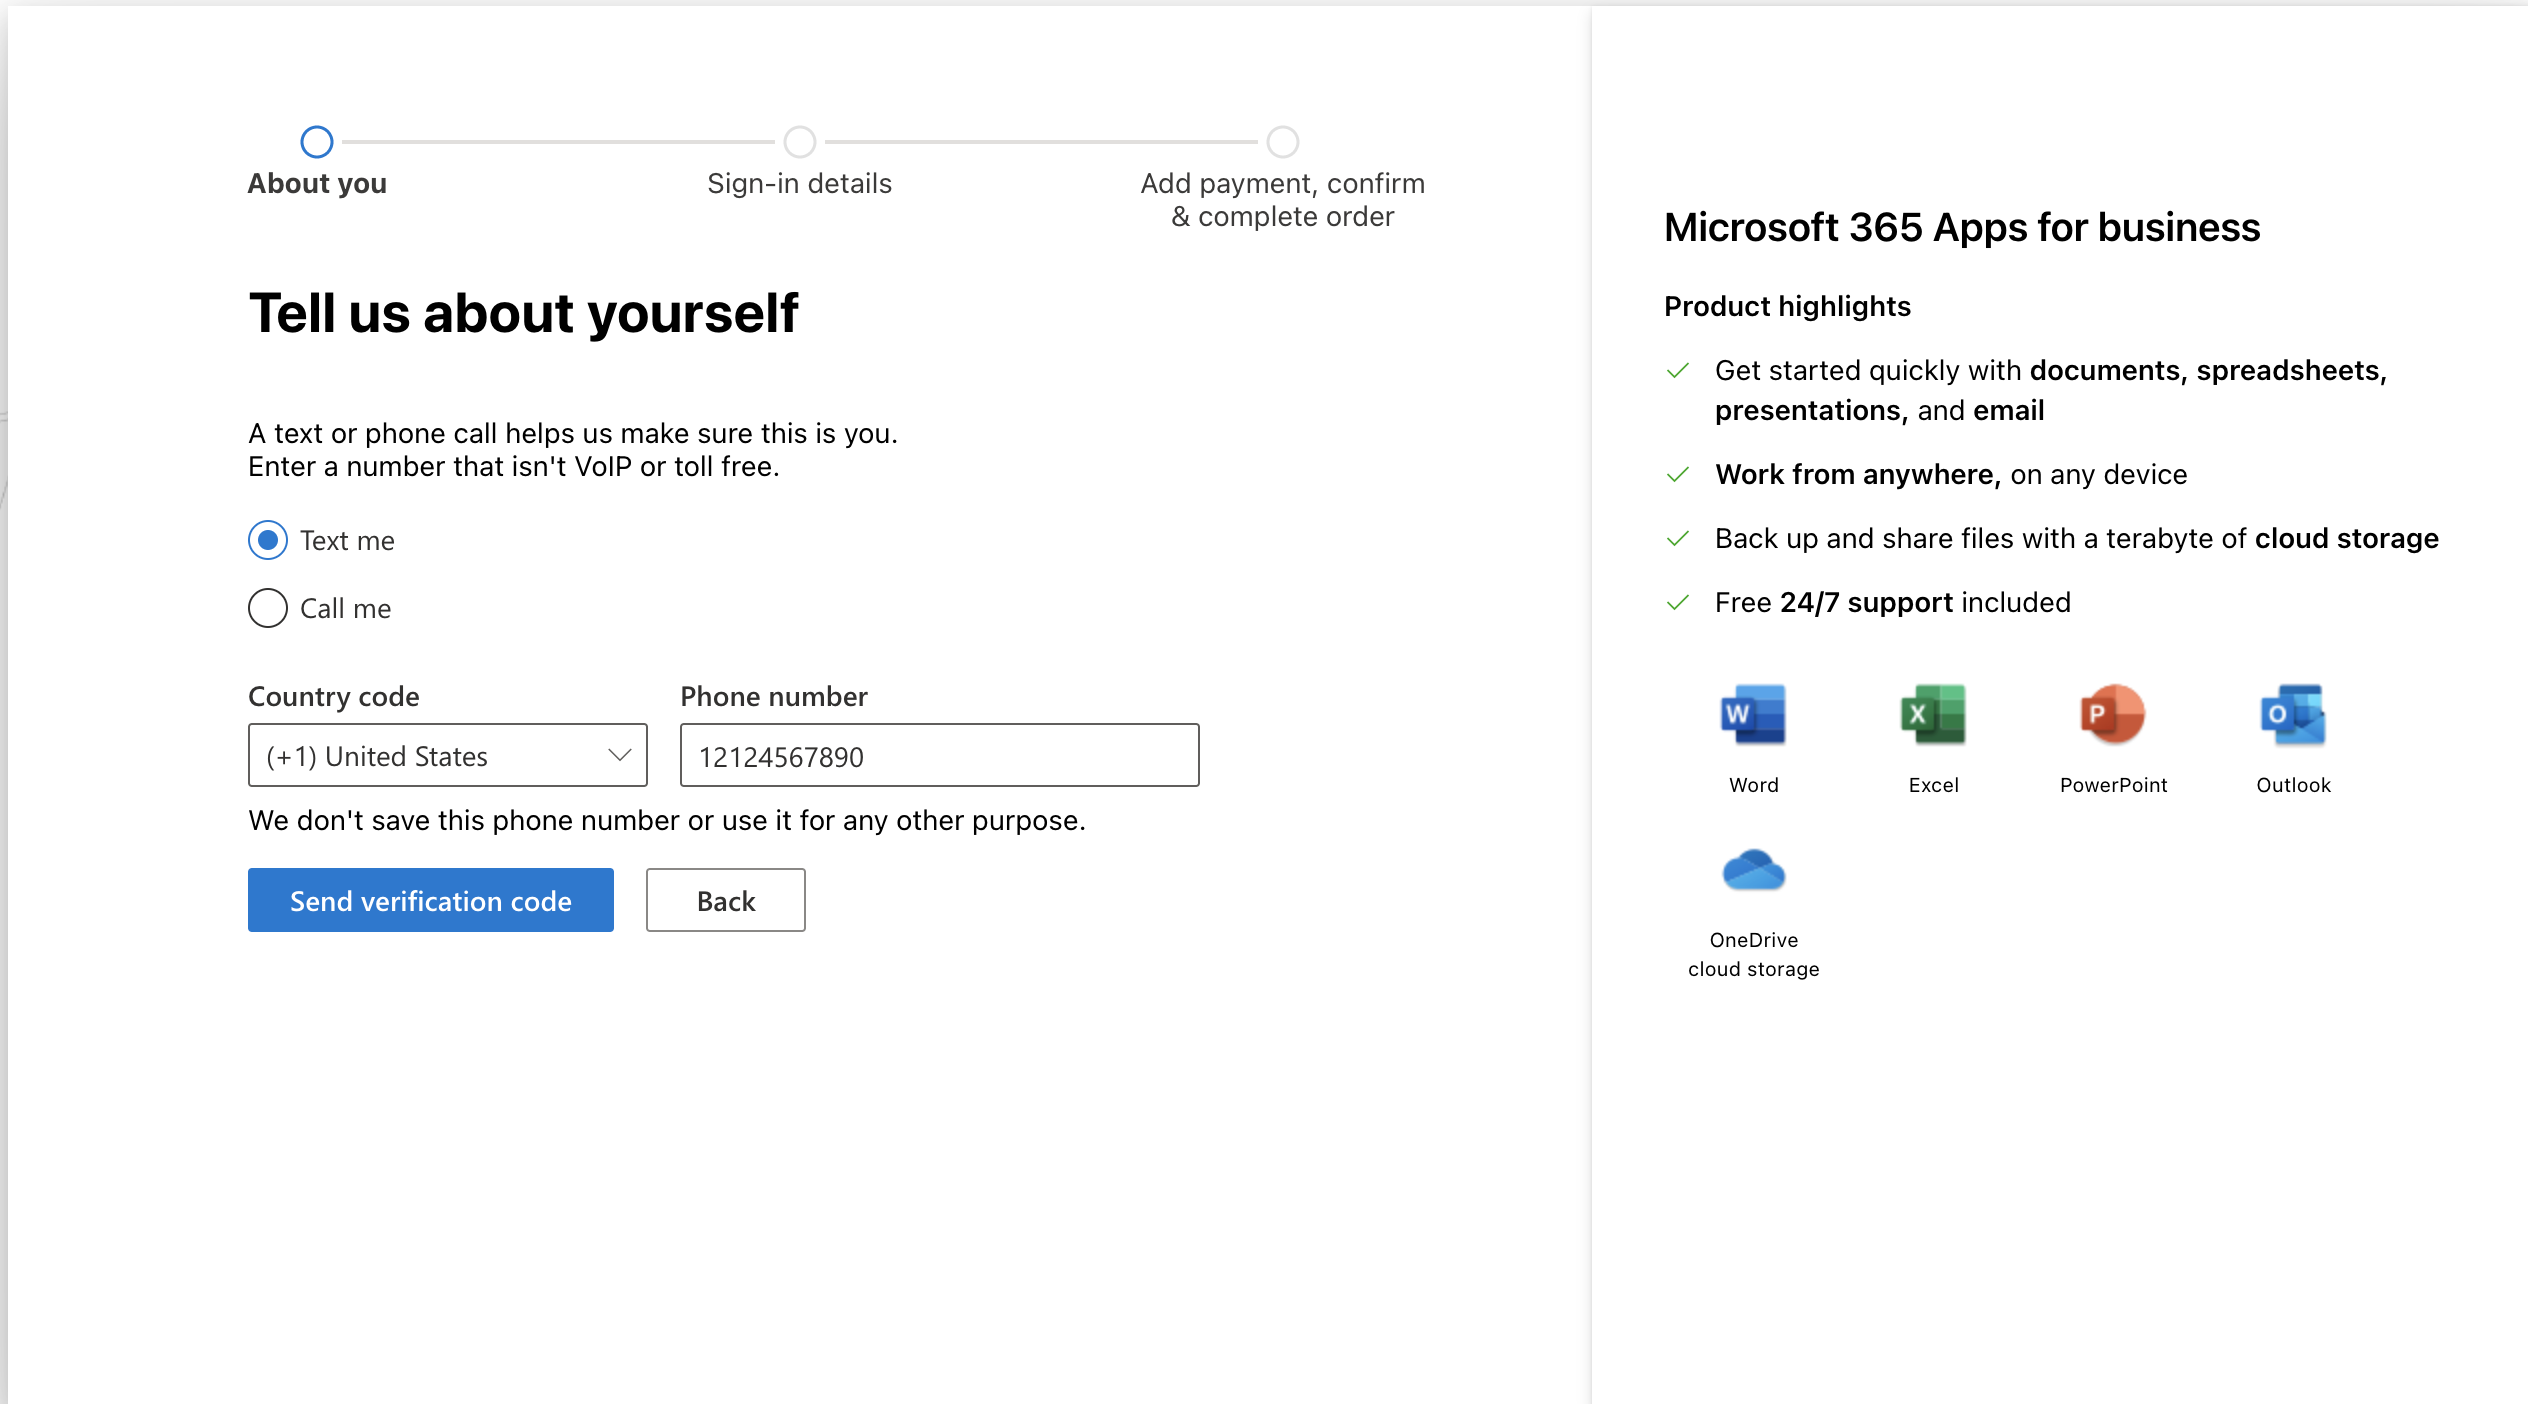
Task: Click the Add payment step circle
Action: click(1282, 142)
